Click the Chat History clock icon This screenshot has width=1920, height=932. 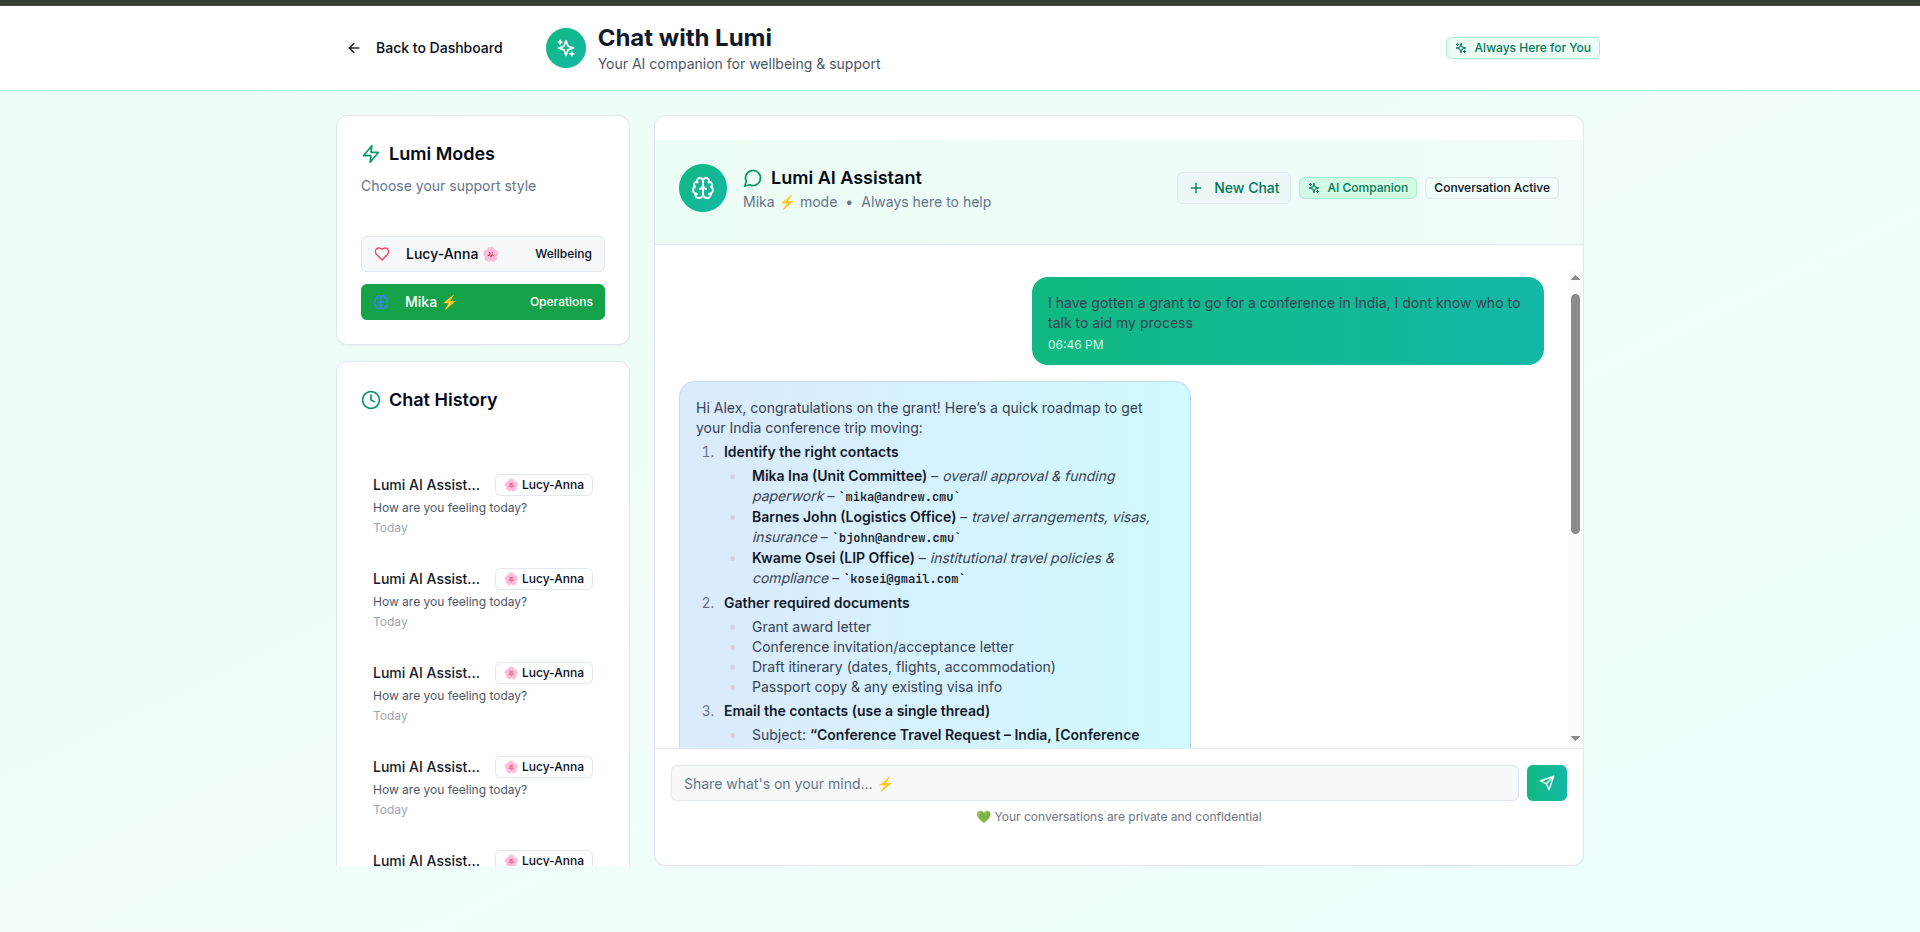pyautogui.click(x=371, y=400)
